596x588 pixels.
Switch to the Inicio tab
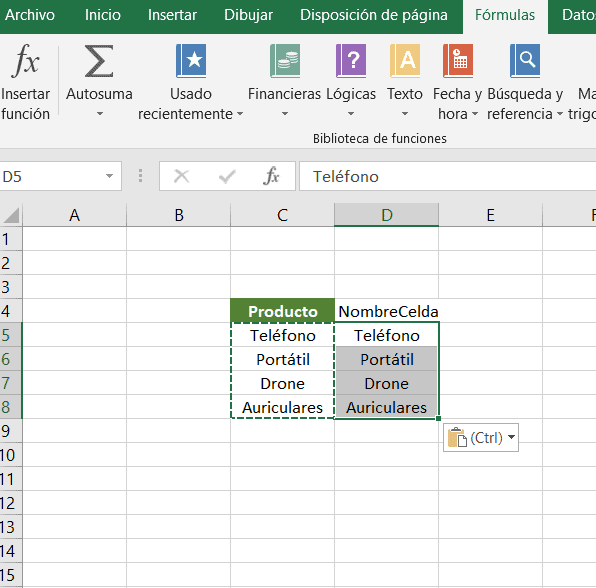103,15
